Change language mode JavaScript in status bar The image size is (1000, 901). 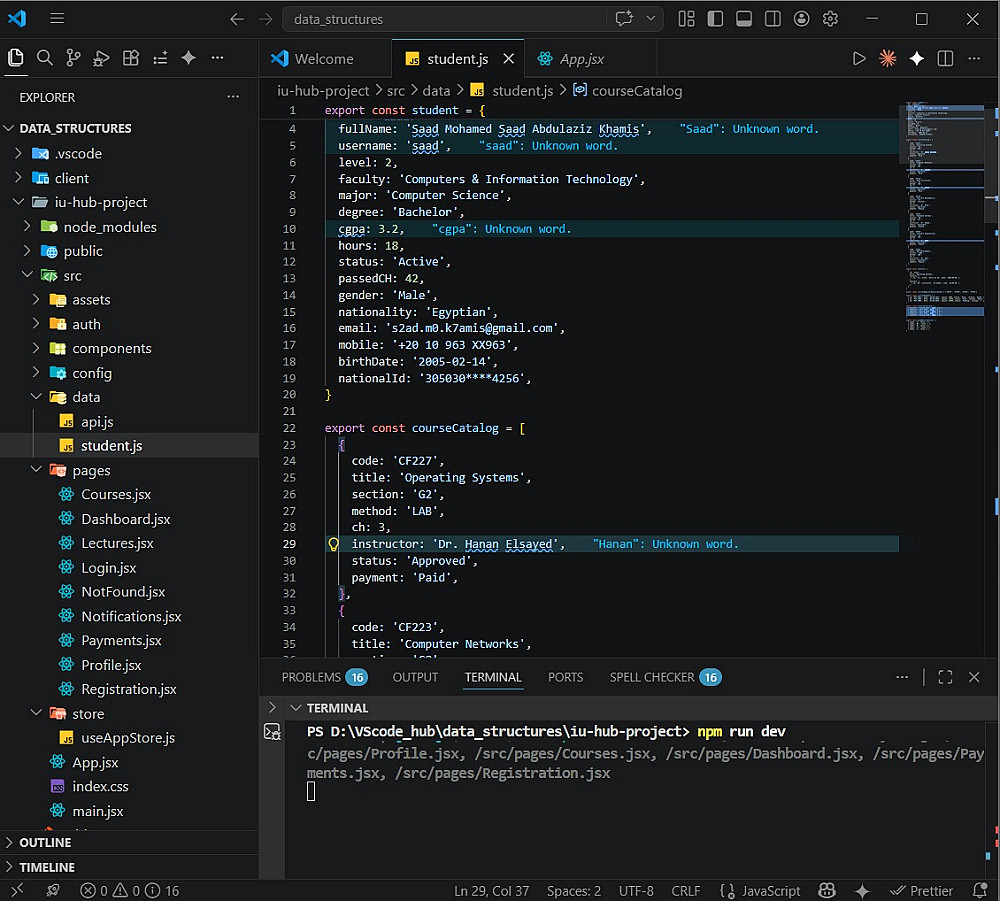coord(760,891)
